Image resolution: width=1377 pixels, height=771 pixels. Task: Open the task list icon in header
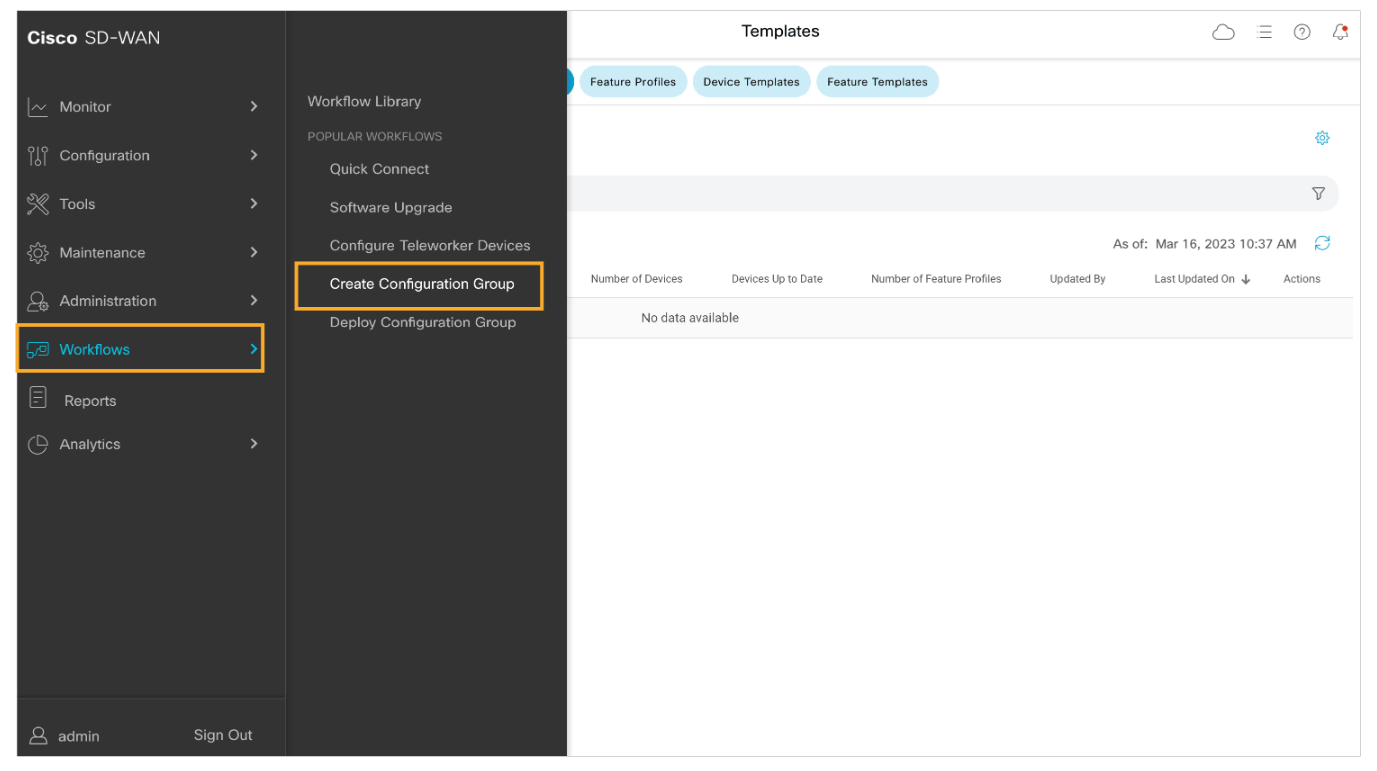pos(1264,32)
